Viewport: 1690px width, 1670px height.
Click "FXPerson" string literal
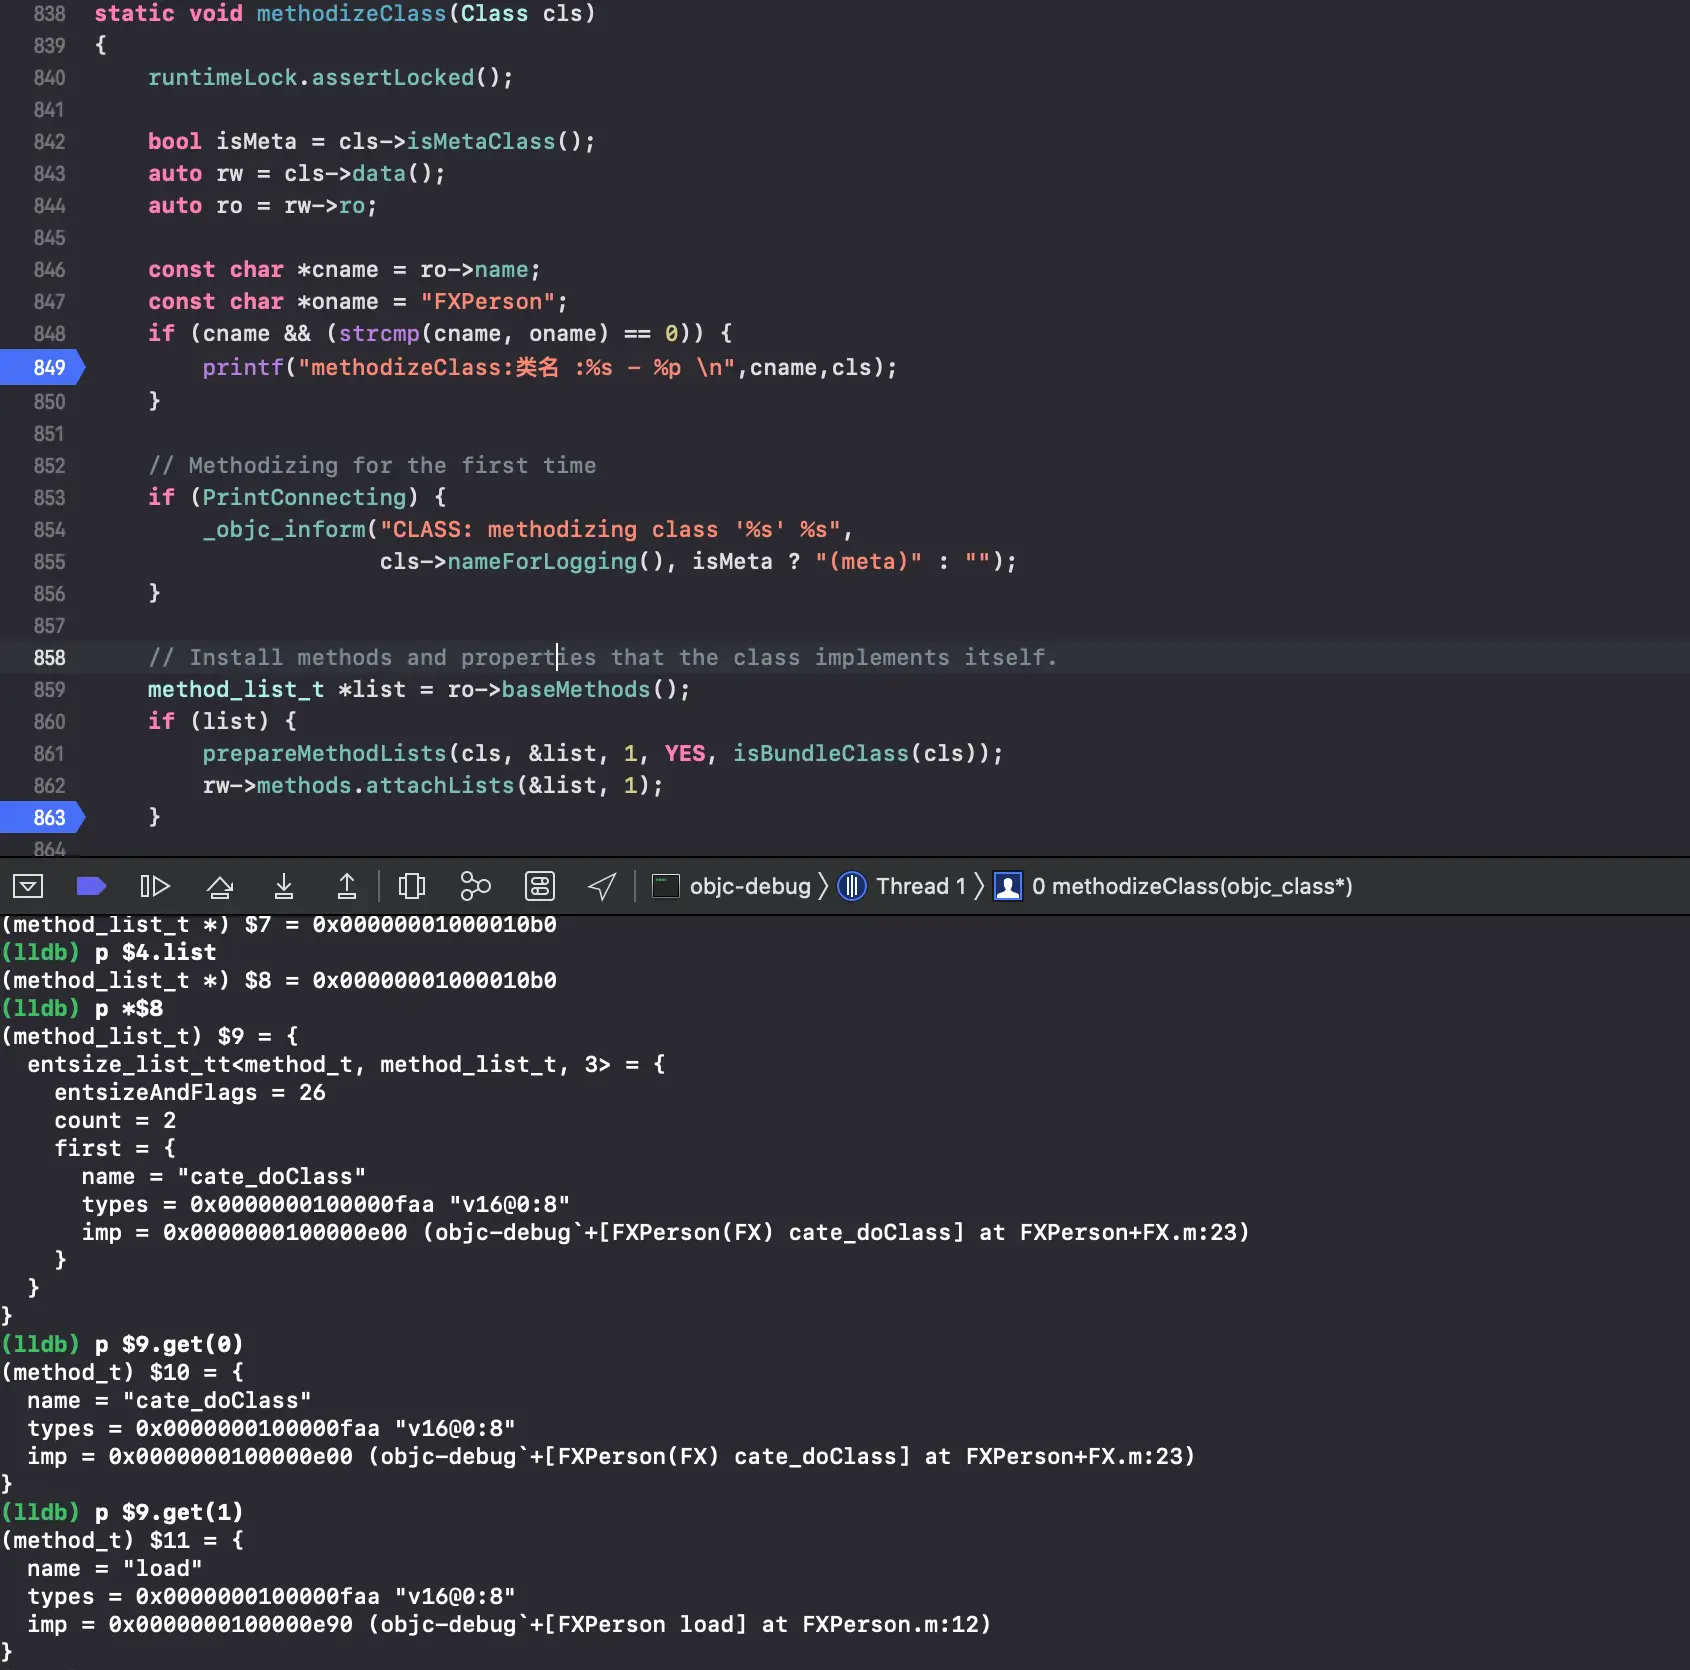click(487, 301)
